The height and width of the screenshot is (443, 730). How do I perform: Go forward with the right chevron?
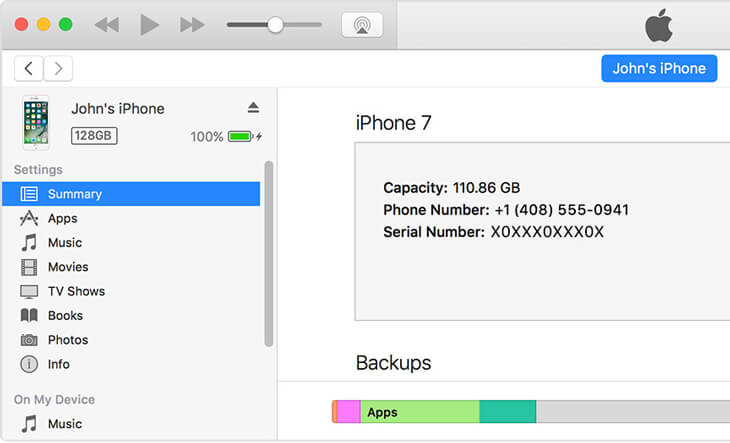58,68
